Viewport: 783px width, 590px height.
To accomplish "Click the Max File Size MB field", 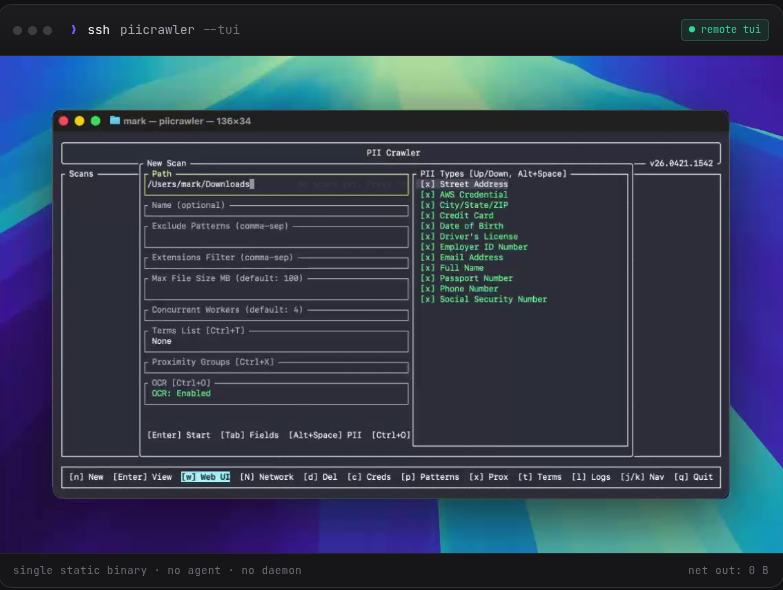I will 276,290.
